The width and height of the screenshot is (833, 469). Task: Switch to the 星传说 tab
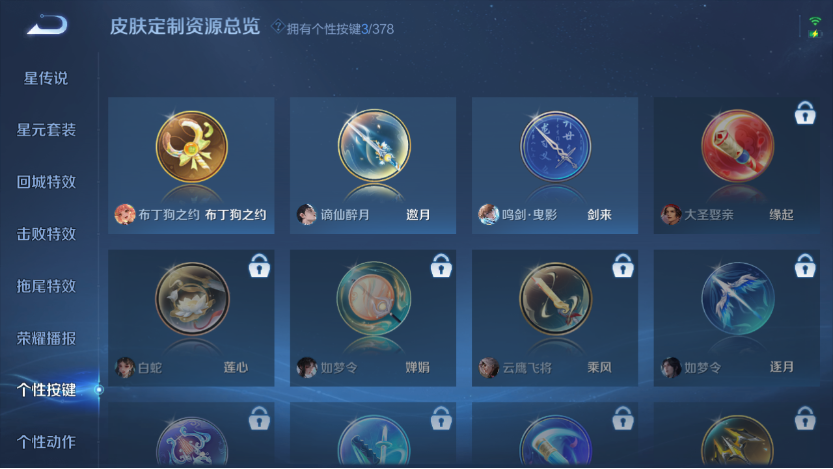(46, 78)
